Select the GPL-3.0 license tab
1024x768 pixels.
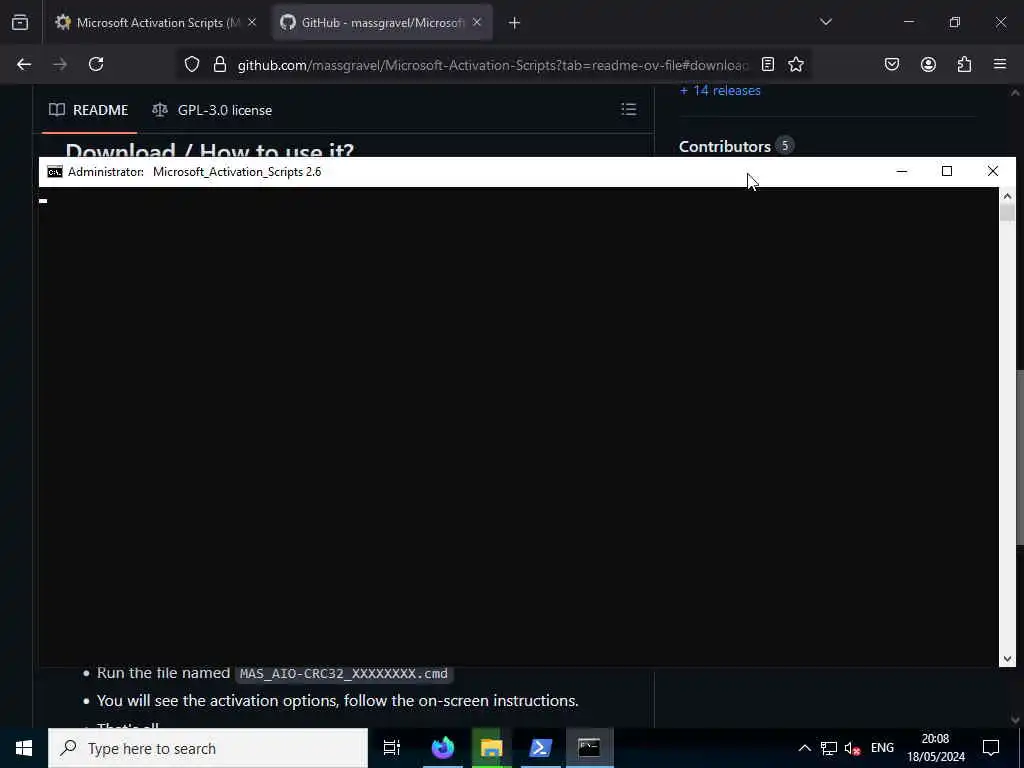212,110
